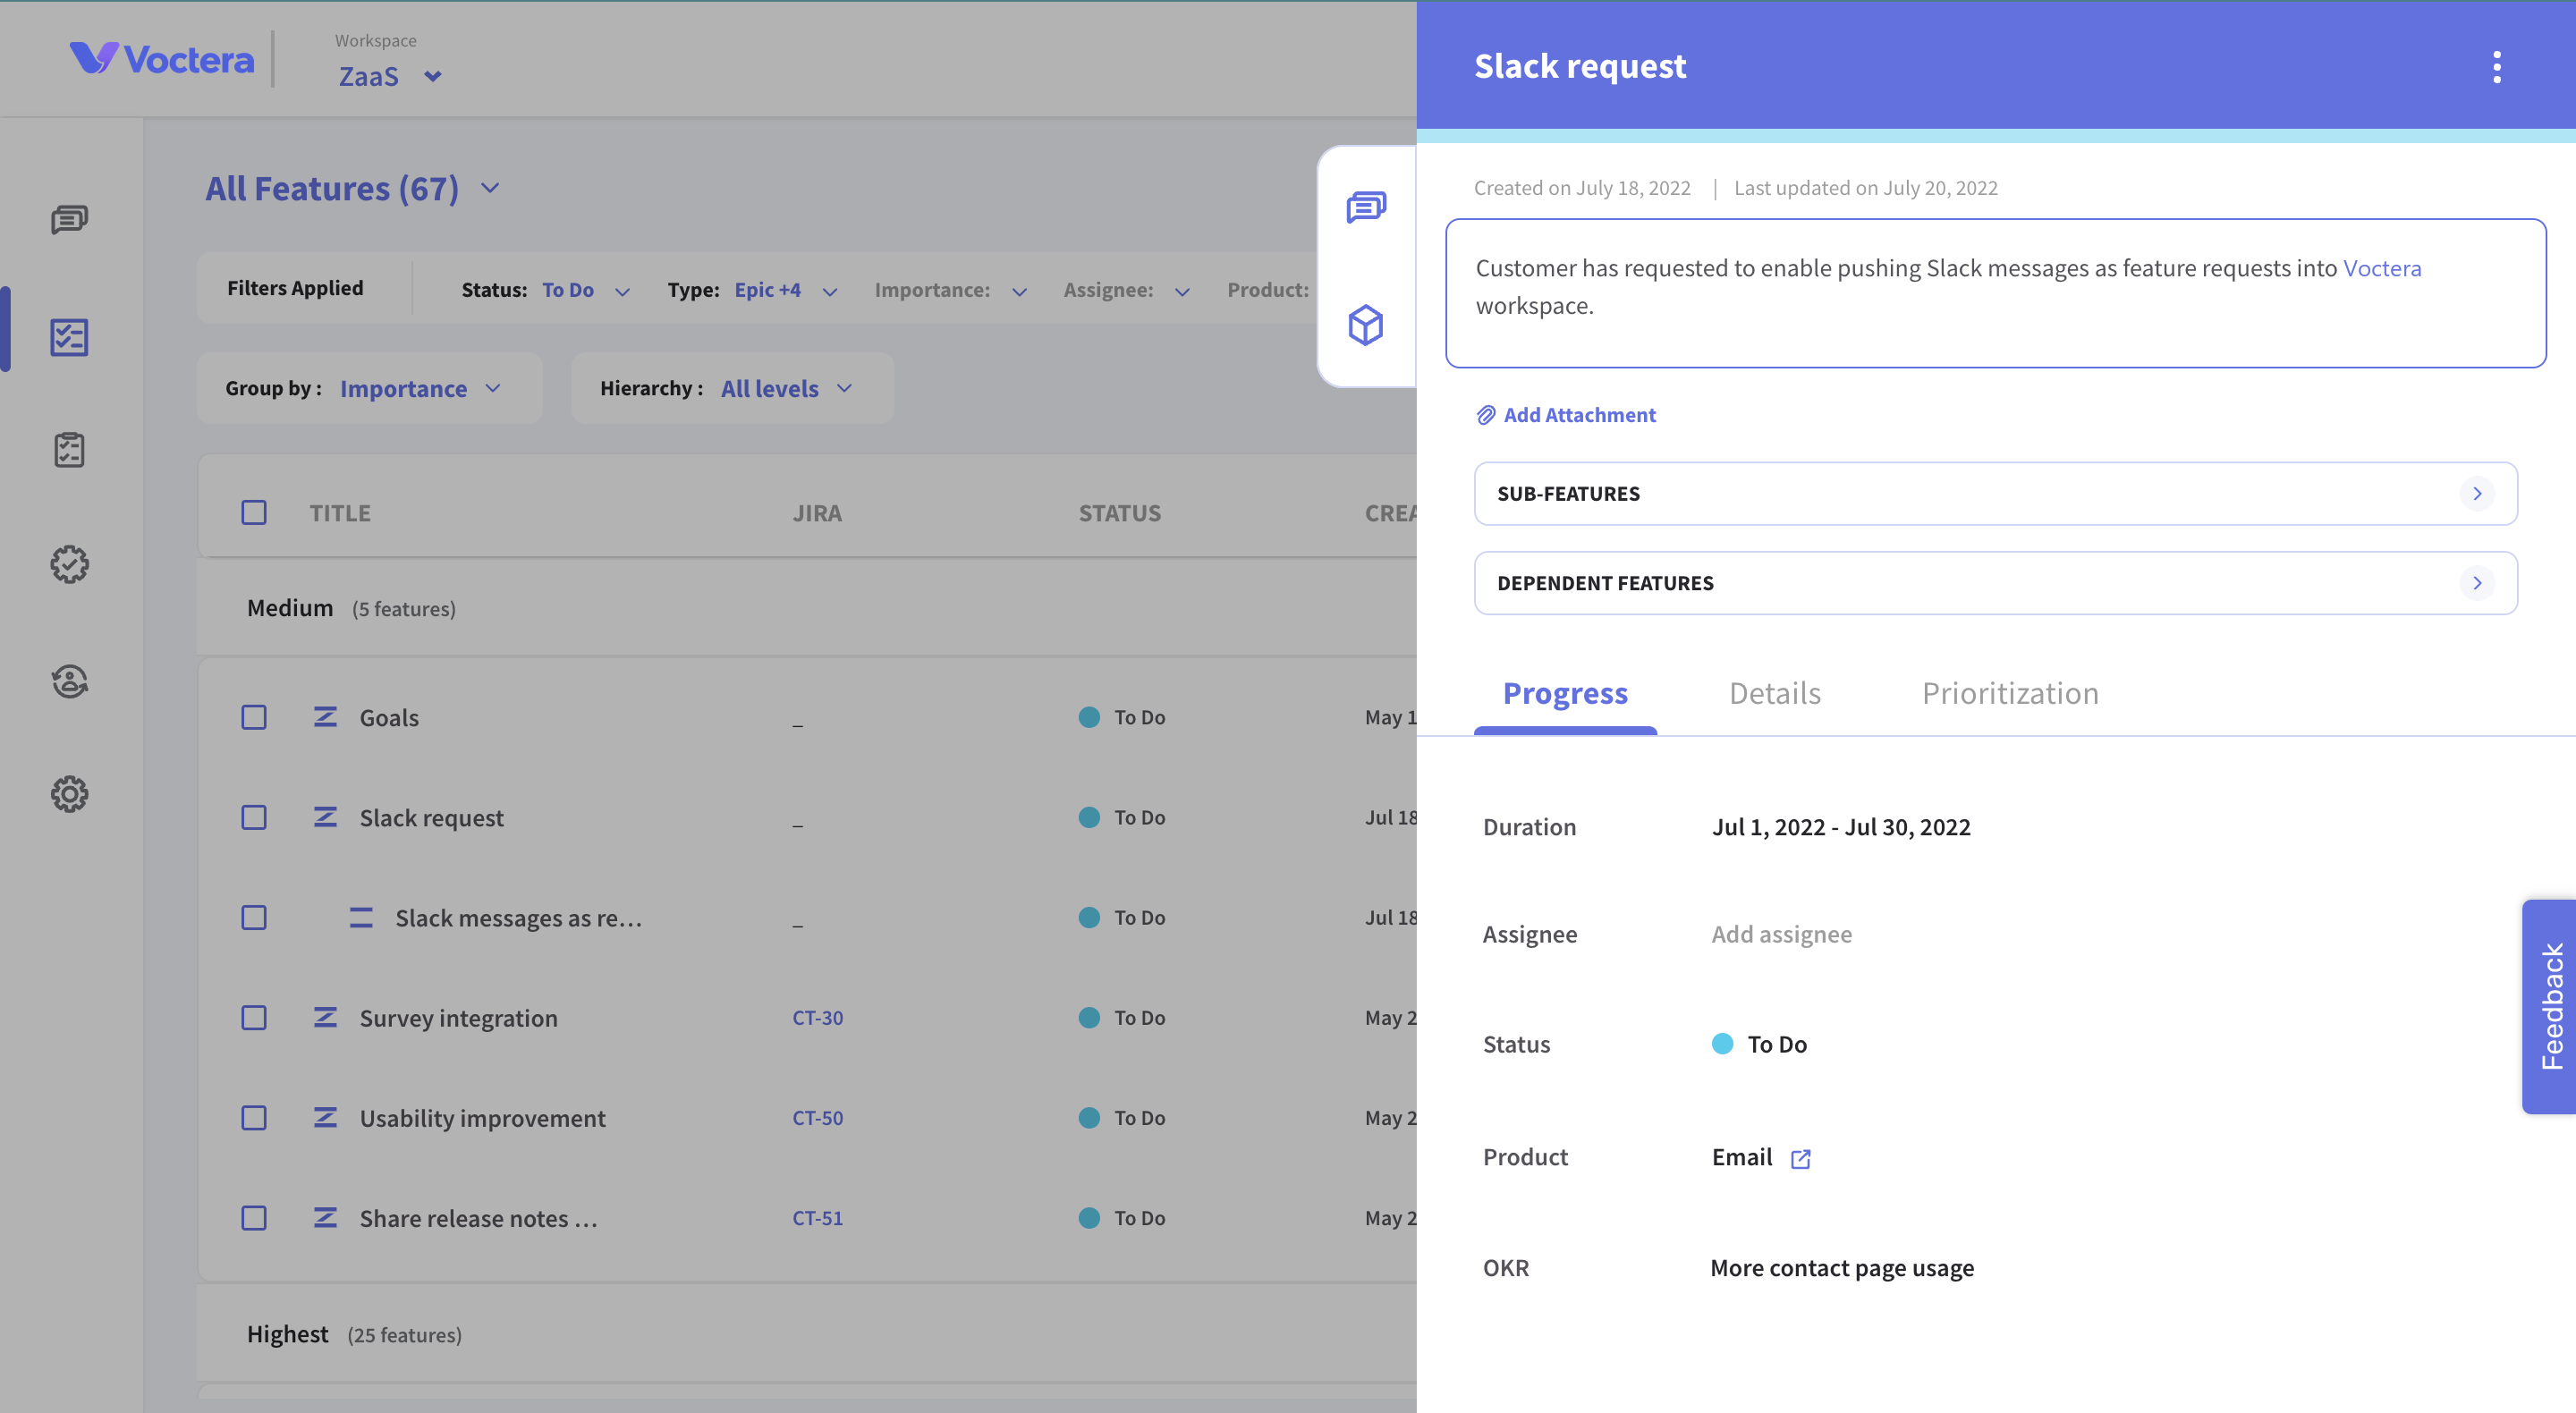2576x1413 pixels.
Task: Click the sub-feature icon on Slack messages row
Action: pyautogui.click(x=361, y=917)
